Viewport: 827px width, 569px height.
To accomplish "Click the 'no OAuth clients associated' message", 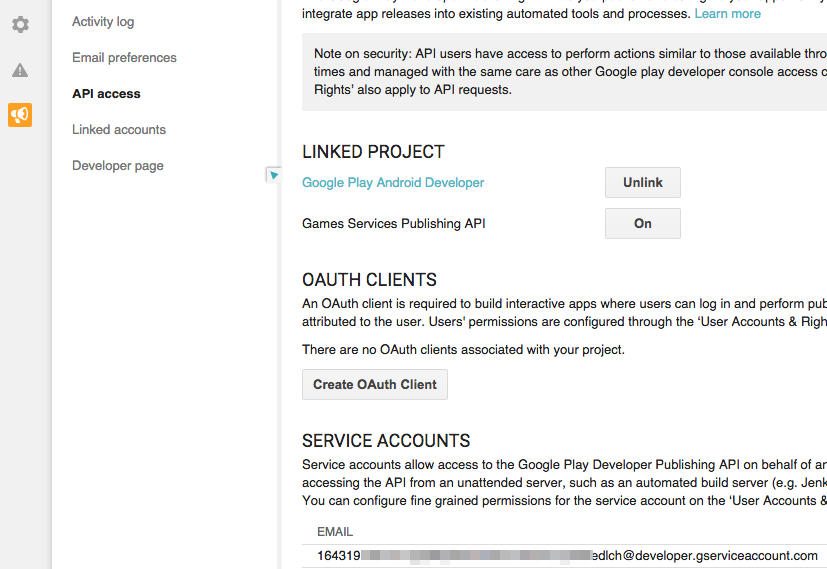I will point(463,350).
